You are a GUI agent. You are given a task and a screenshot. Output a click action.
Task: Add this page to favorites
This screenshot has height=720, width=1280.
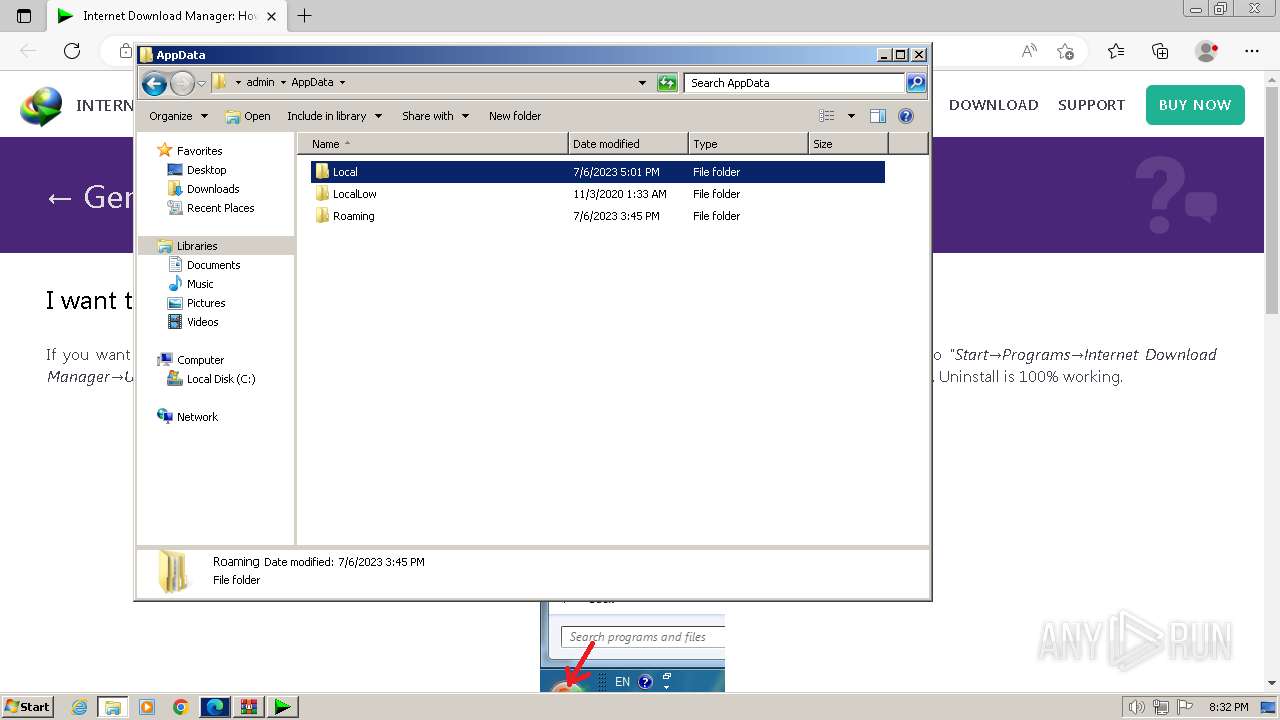1066,51
